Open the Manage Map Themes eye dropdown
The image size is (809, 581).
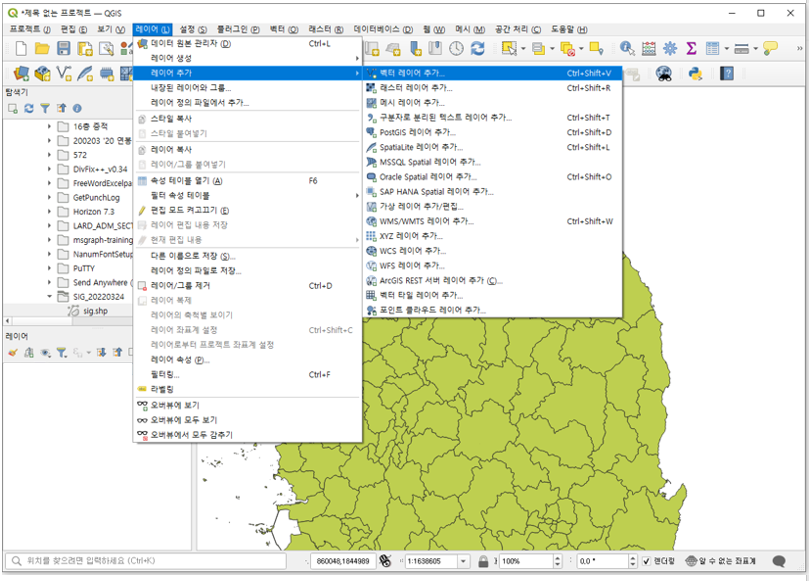[46, 352]
